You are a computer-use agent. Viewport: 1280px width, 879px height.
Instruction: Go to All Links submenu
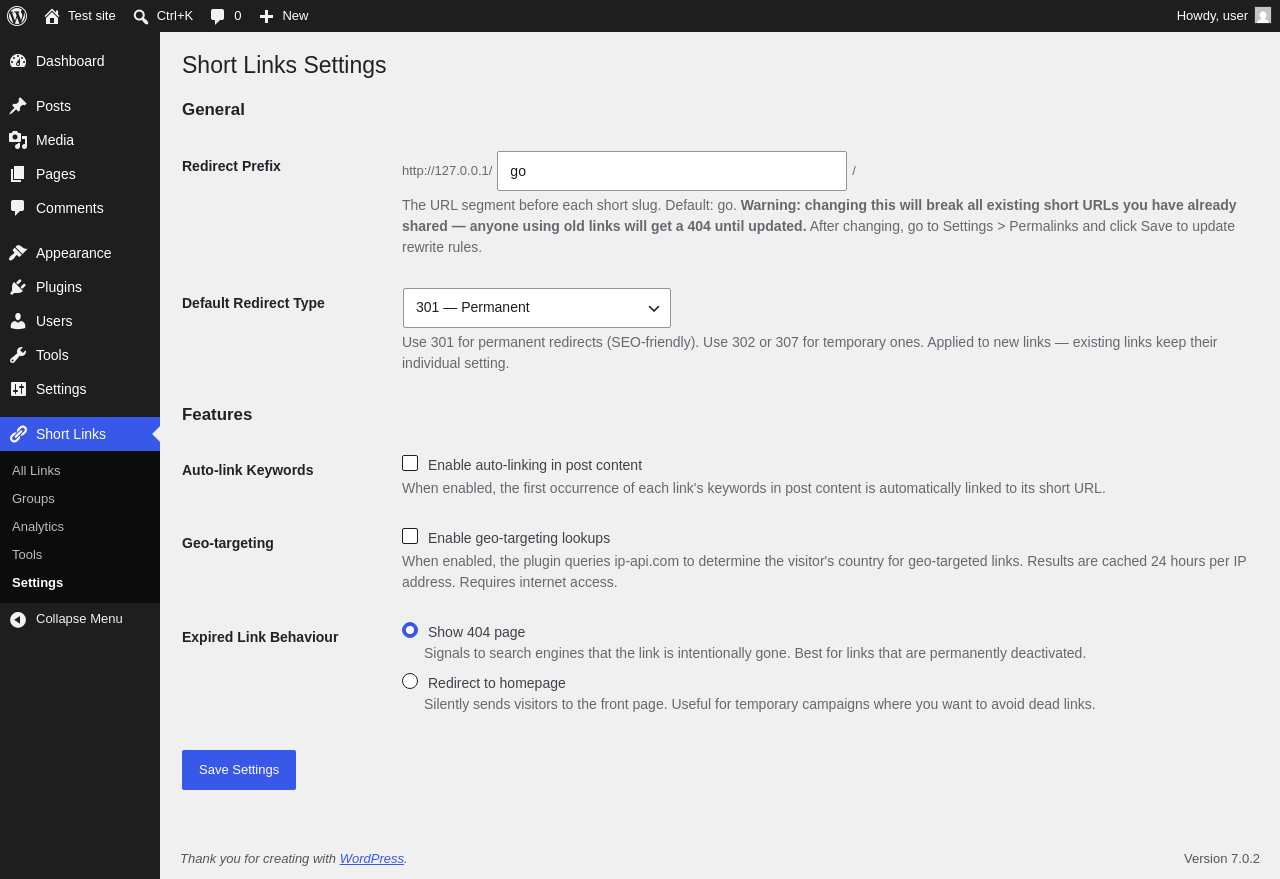click(x=80, y=470)
